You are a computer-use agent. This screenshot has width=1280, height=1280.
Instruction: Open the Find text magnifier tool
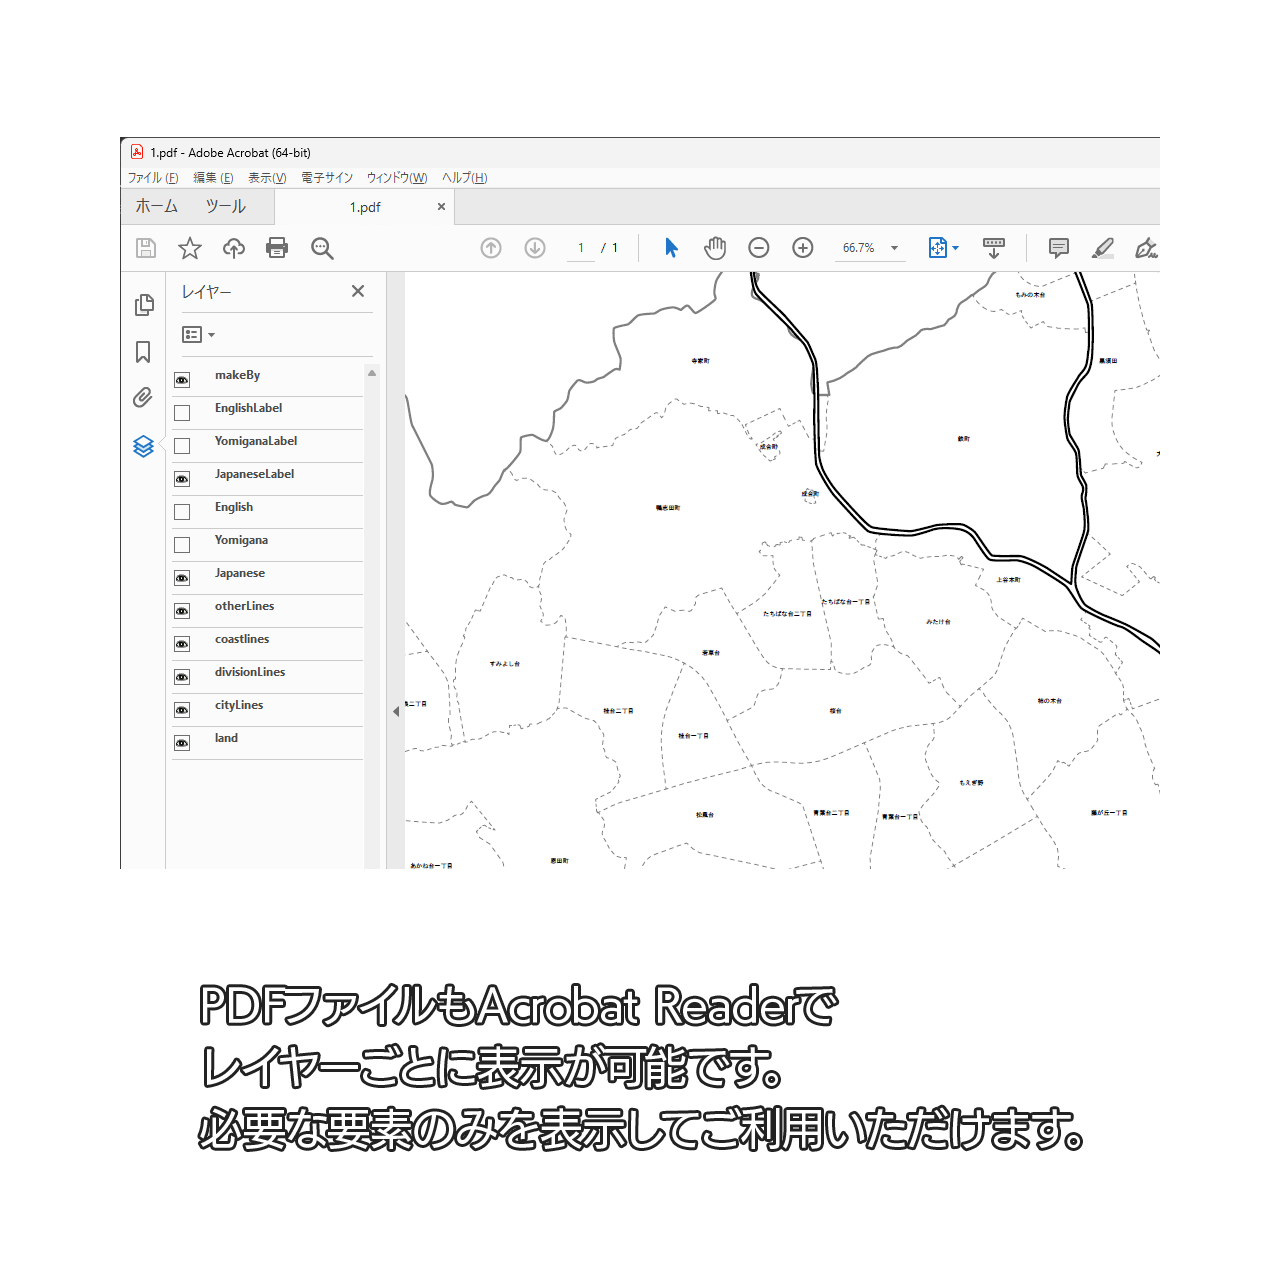pyautogui.click(x=322, y=248)
